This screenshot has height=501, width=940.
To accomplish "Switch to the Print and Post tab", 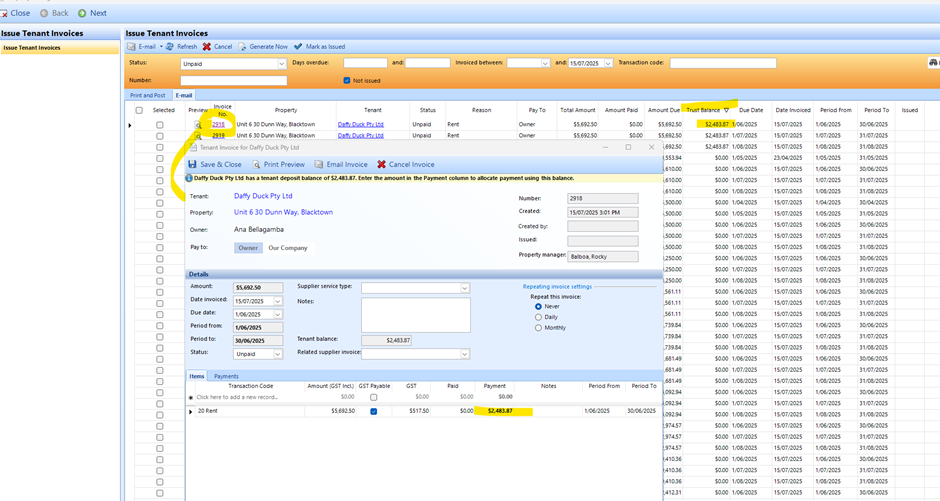I will tap(147, 95).
